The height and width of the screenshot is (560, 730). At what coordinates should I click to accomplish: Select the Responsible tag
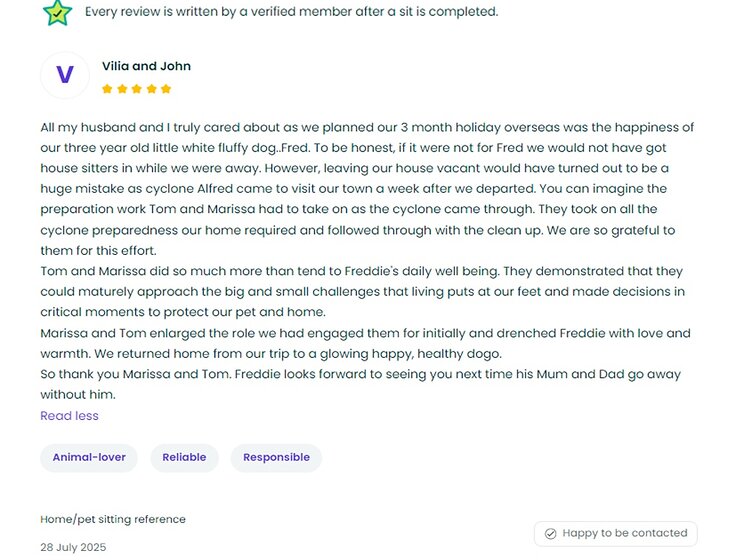pos(276,458)
